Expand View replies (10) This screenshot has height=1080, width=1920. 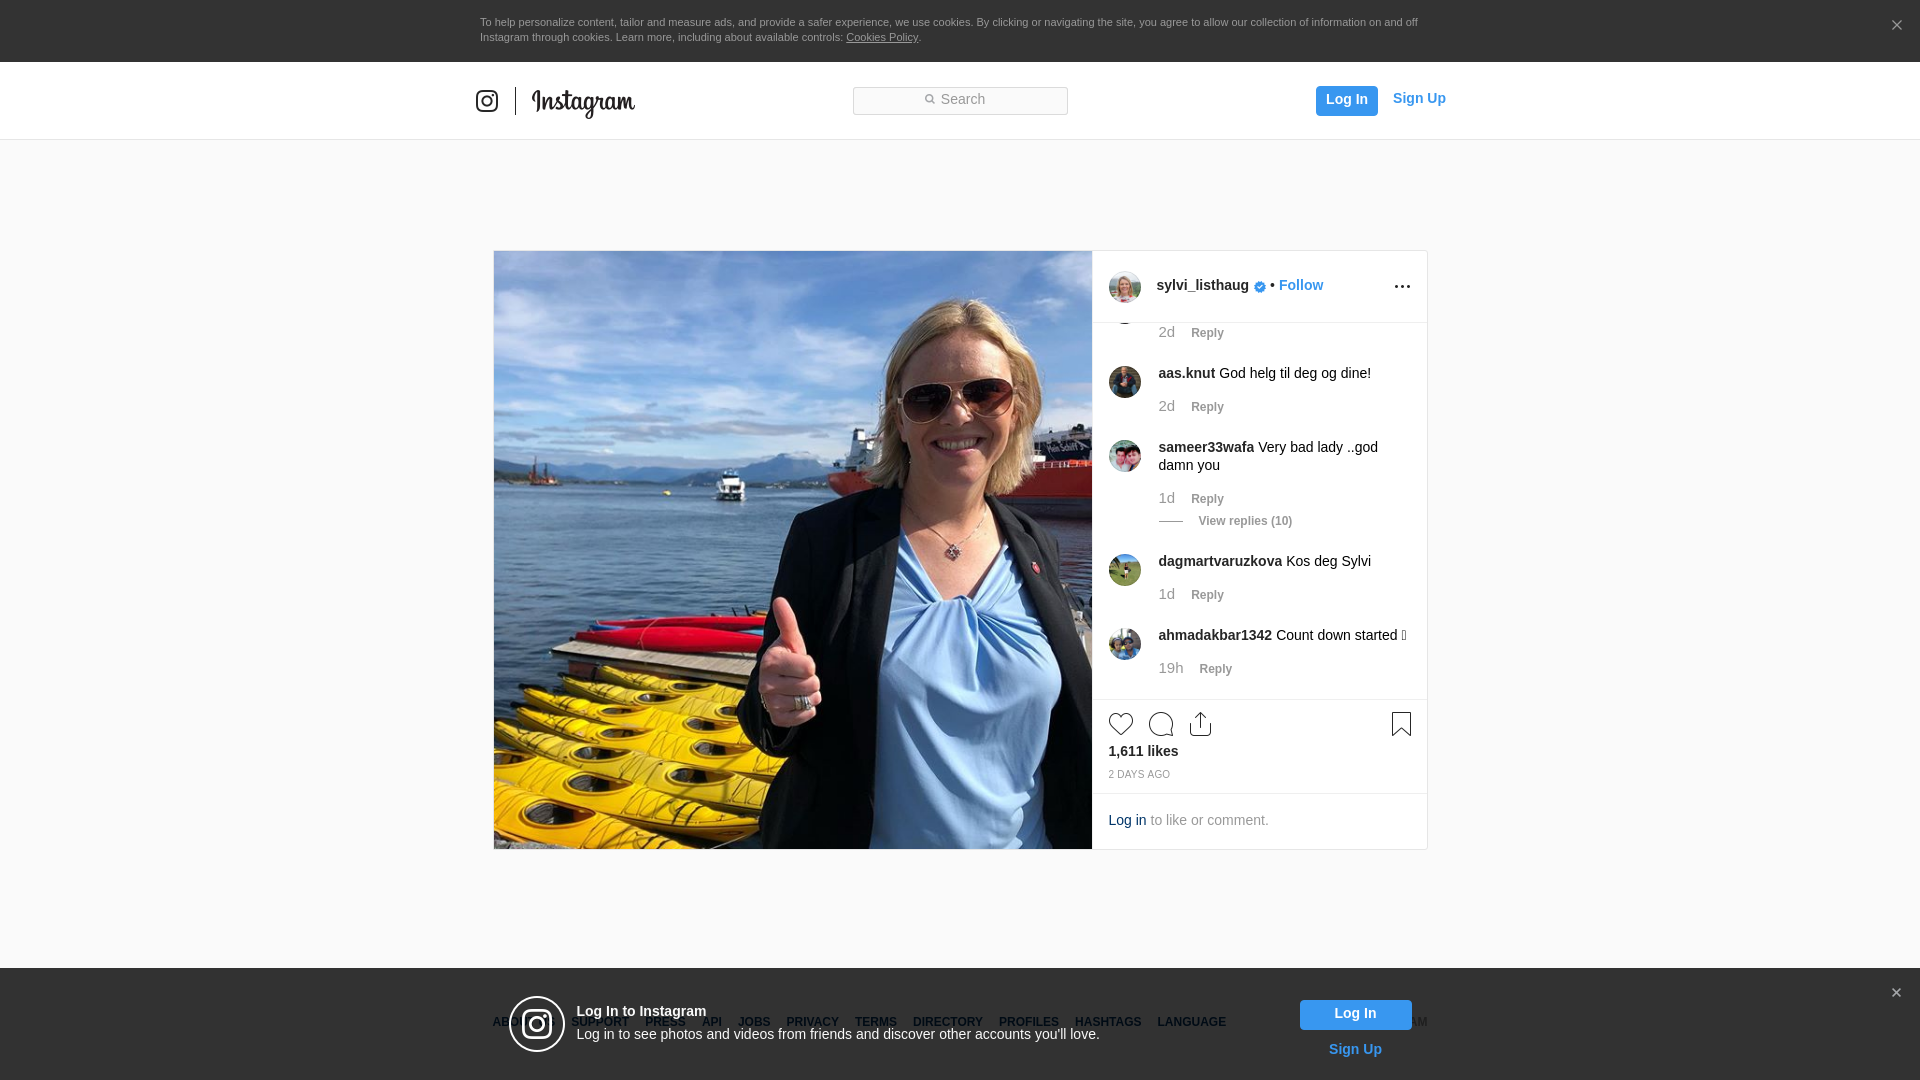(x=1244, y=521)
